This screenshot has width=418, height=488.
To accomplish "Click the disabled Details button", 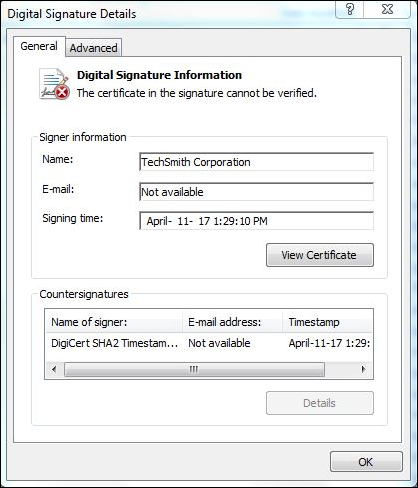I will pyautogui.click(x=320, y=403).
